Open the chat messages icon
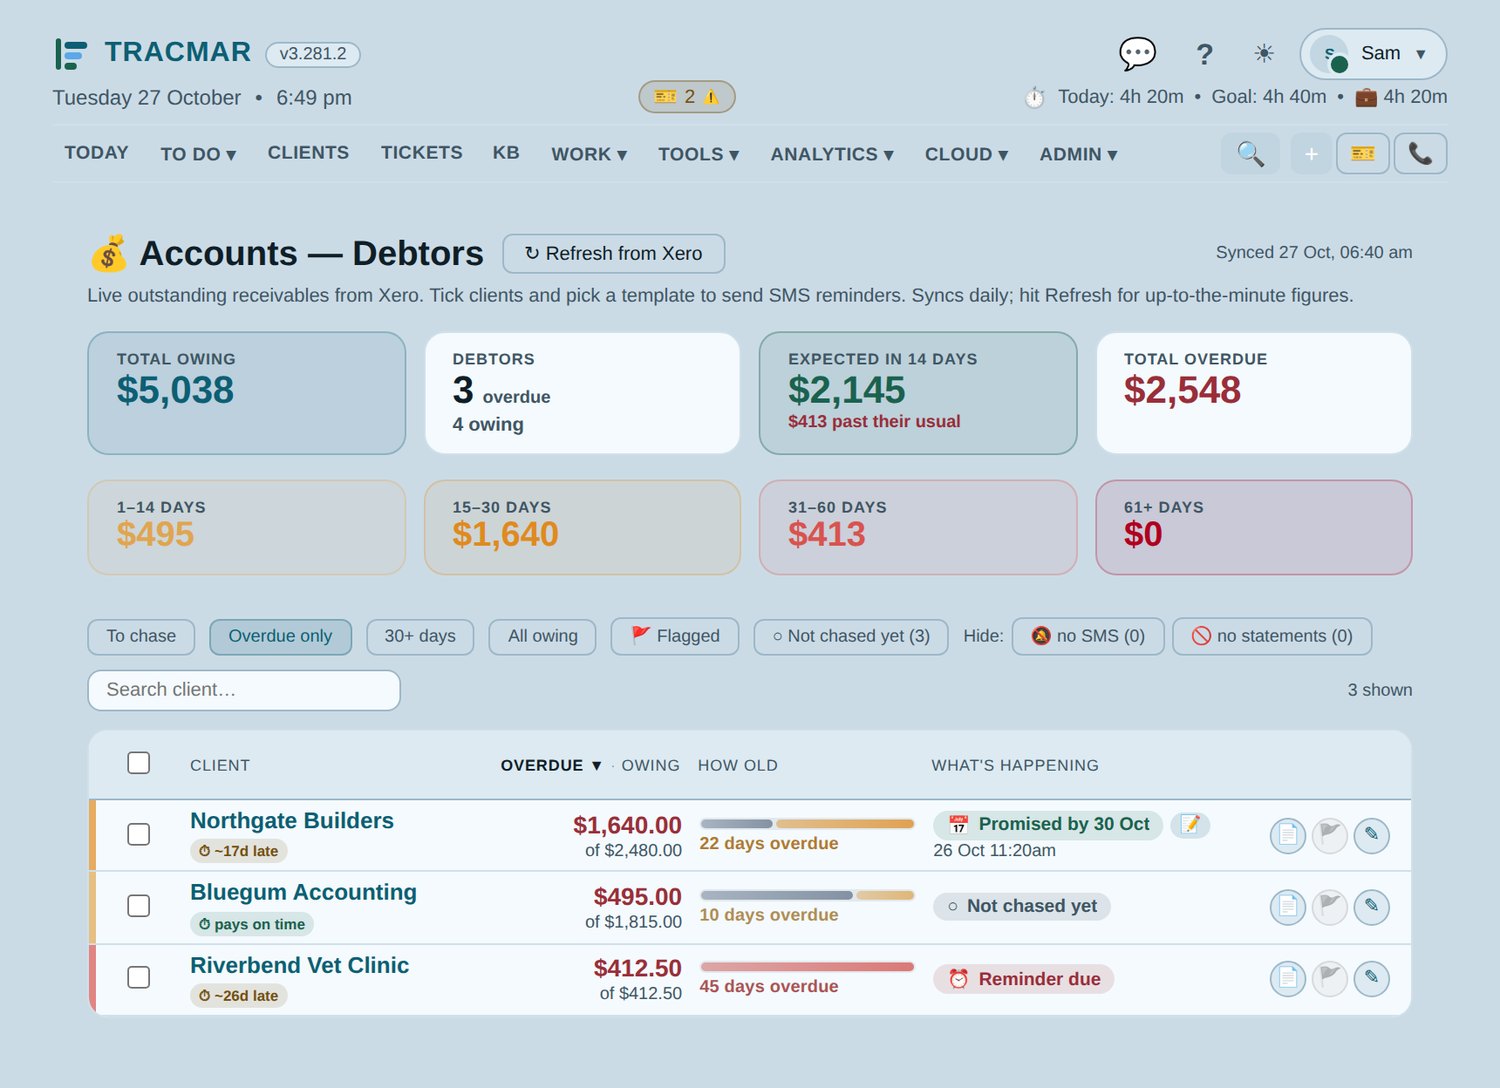Image resolution: width=1500 pixels, height=1088 pixels. point(1137,53)
